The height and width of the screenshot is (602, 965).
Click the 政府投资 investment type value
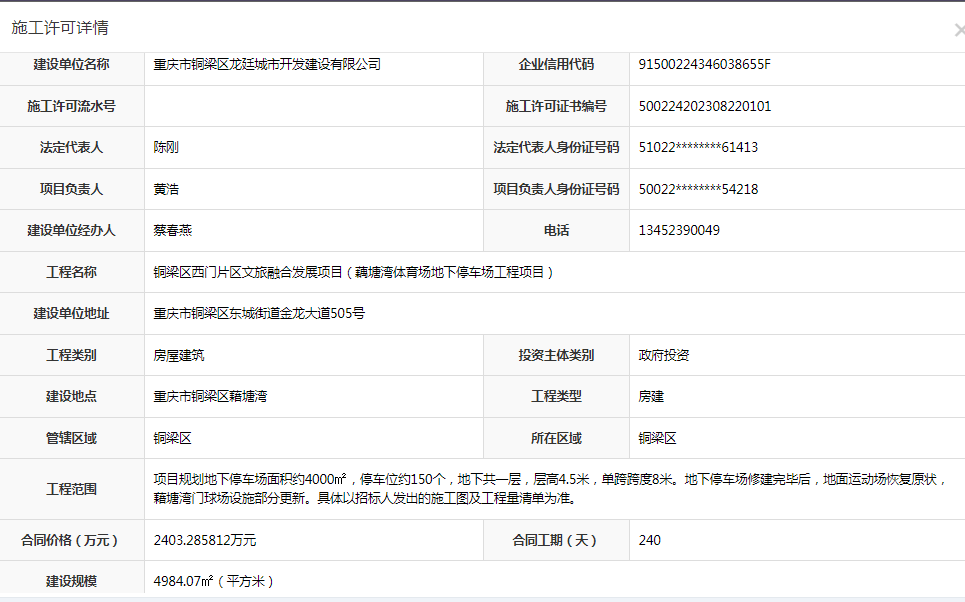[664, 355]
